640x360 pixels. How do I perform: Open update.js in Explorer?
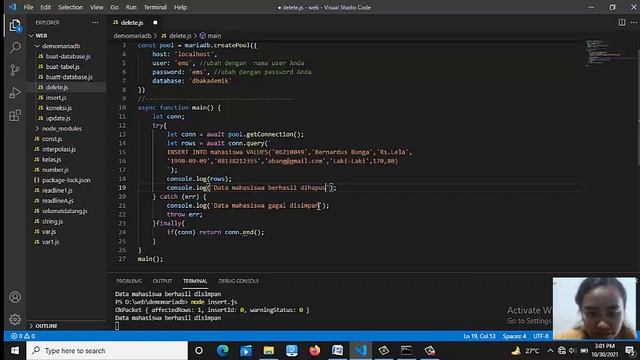point(58,118)
